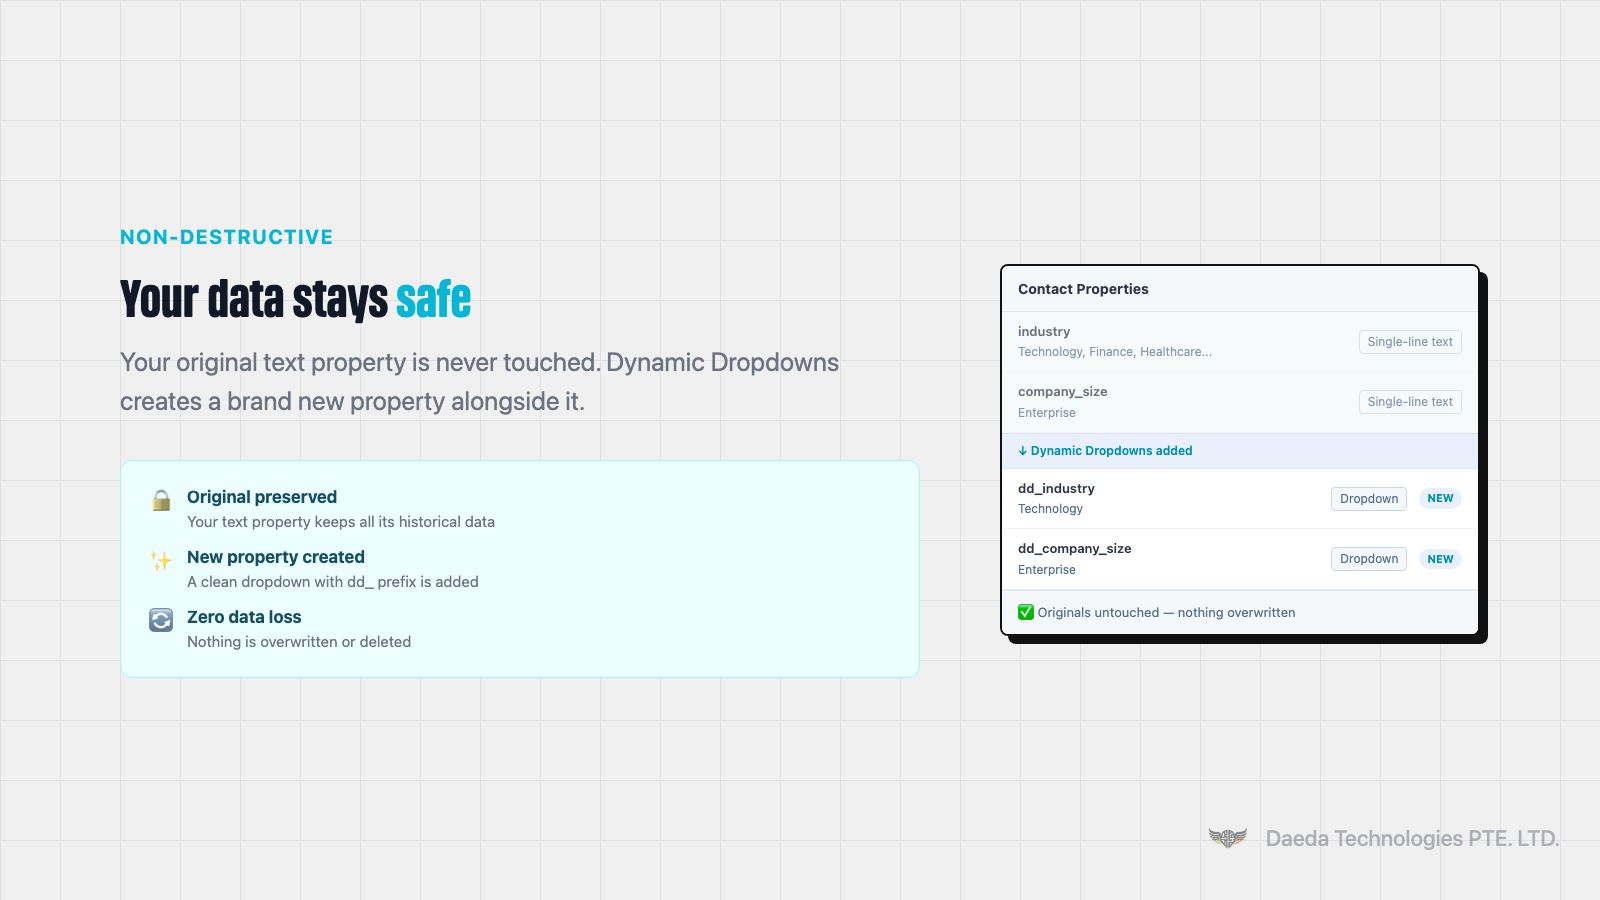Image resolution: width=1600 pixels, height=900 pixels.
Task: Click the down arrow before Dynamic Dropdowns added
Action: pos(1023,450)
